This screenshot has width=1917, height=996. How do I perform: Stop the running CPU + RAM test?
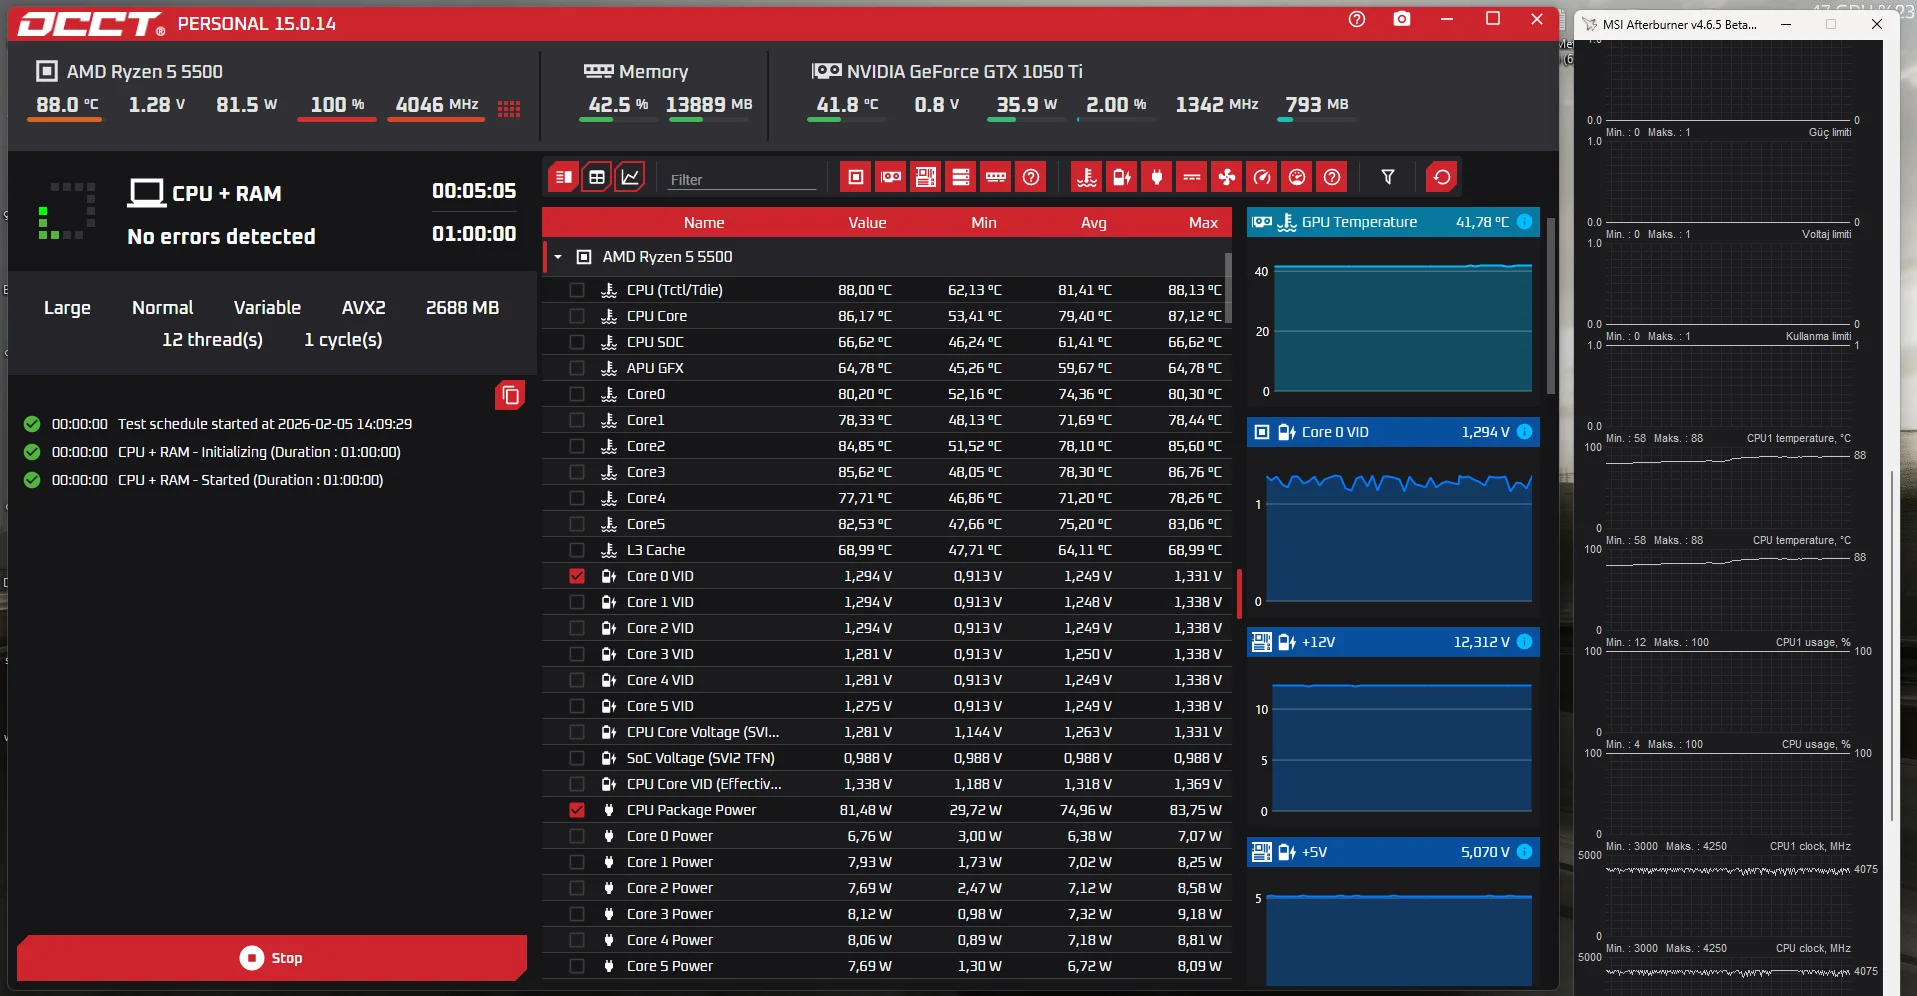[272, 958]
